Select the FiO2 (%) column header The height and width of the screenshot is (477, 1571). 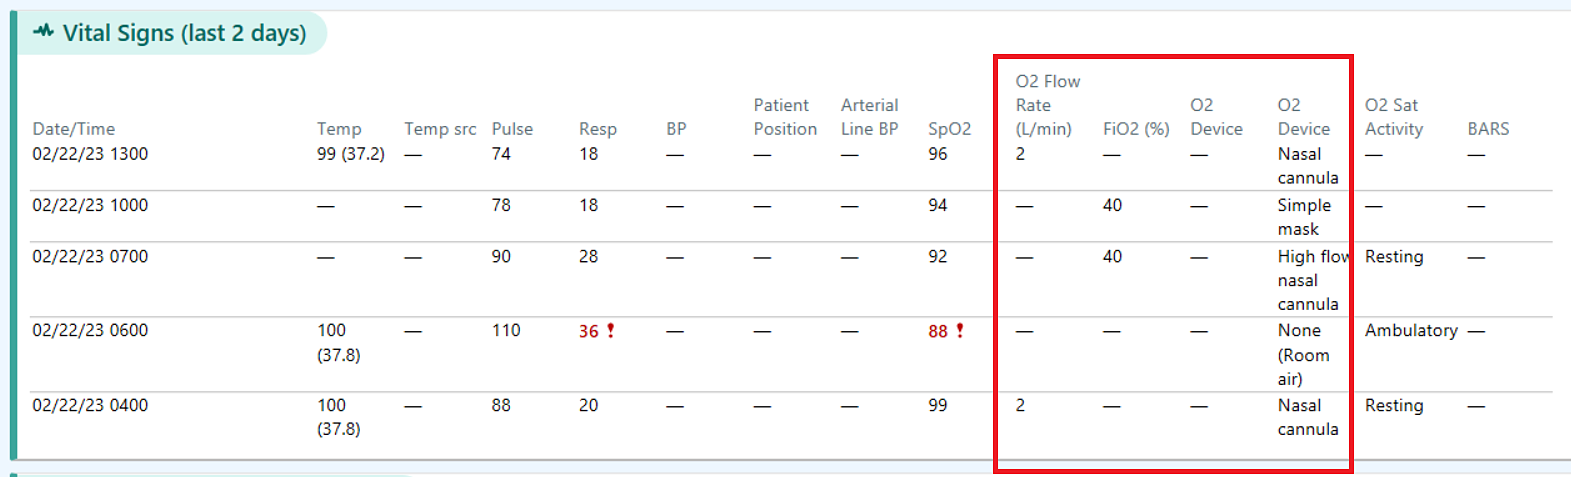[1136, 129]
